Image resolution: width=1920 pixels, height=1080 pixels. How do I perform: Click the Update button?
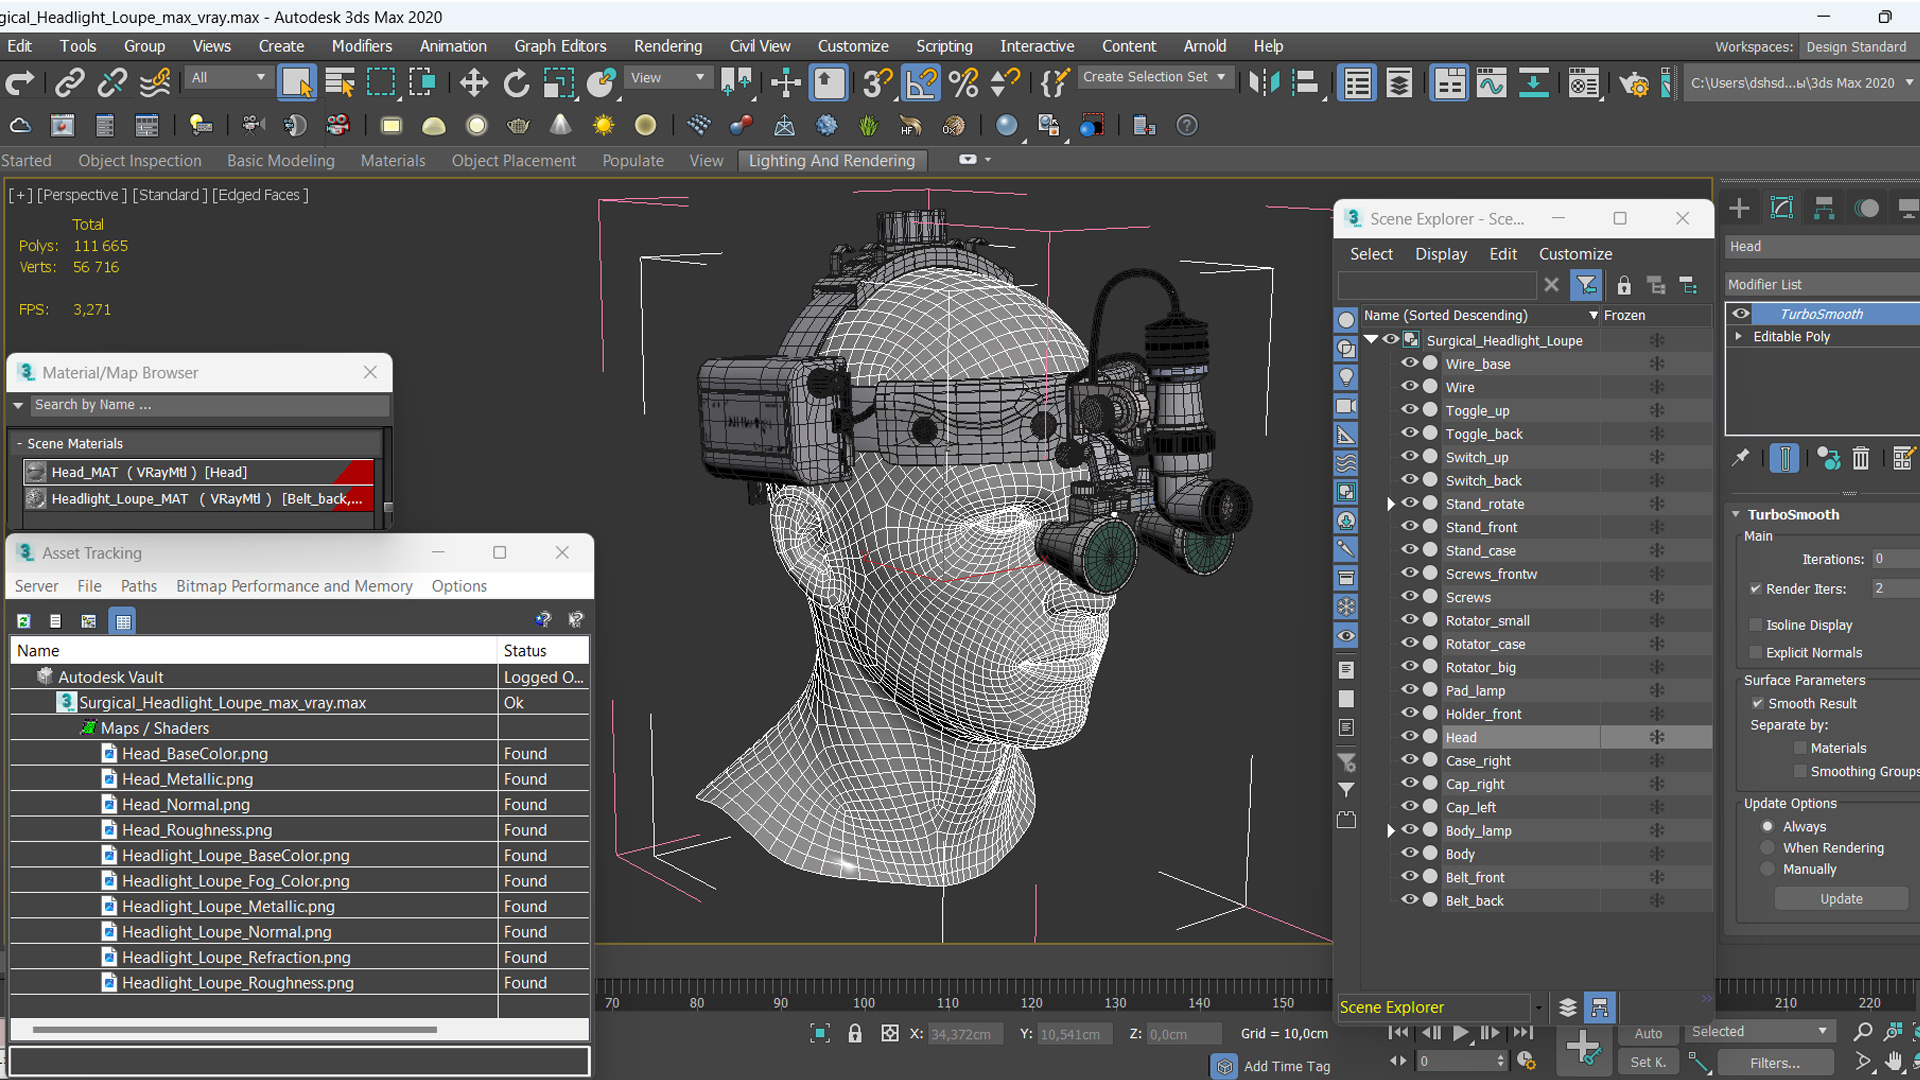pos(1841,898)
